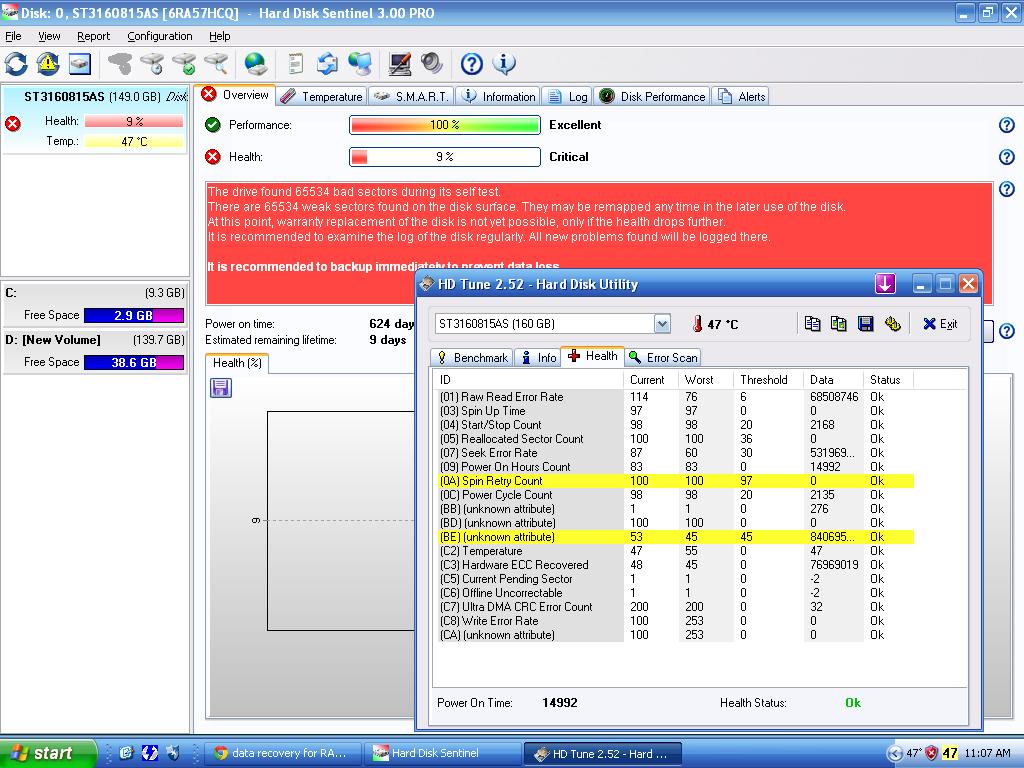Click the C: drive free space bar

point(134,315)
